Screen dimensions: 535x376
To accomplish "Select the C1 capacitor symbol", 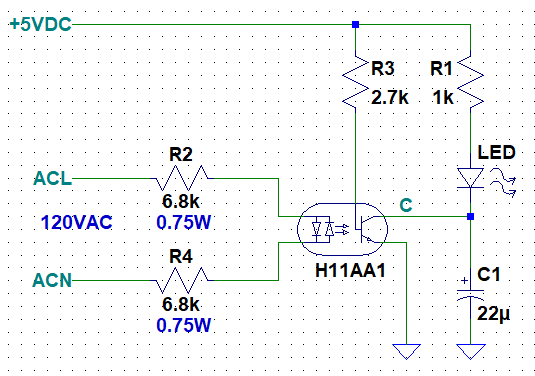I will [471, 293].
